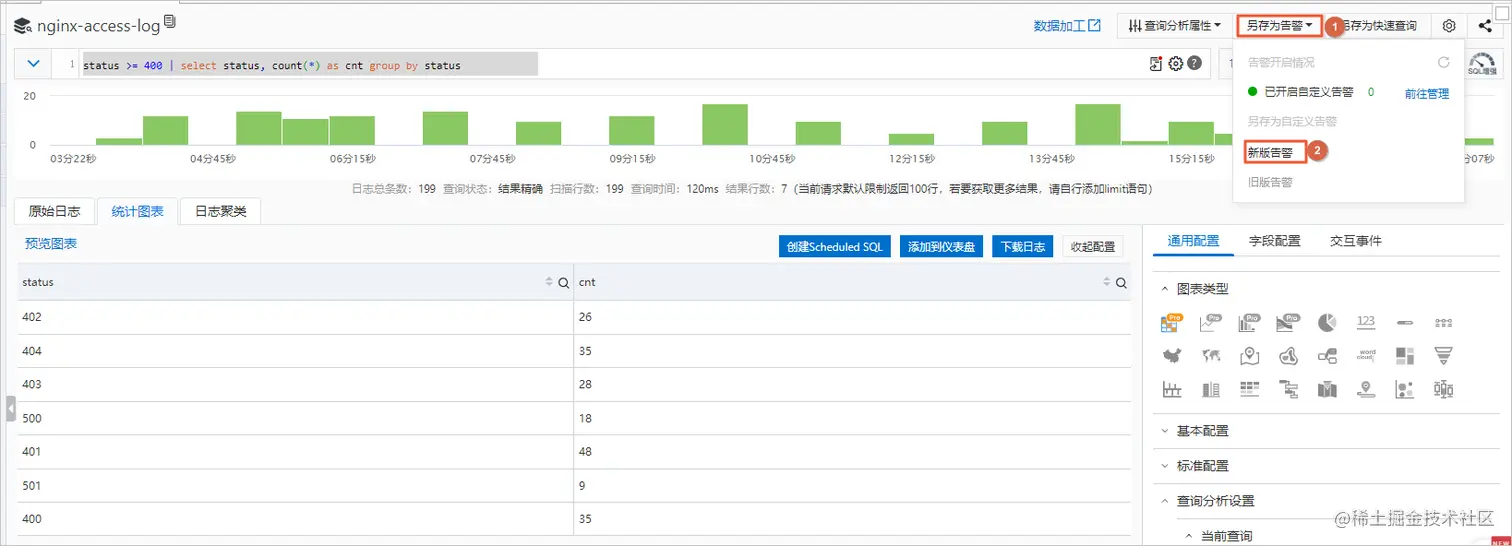The image size is (1512, 546).
Task: Select the column chart Pro icon
Action: pos(1249,322)
